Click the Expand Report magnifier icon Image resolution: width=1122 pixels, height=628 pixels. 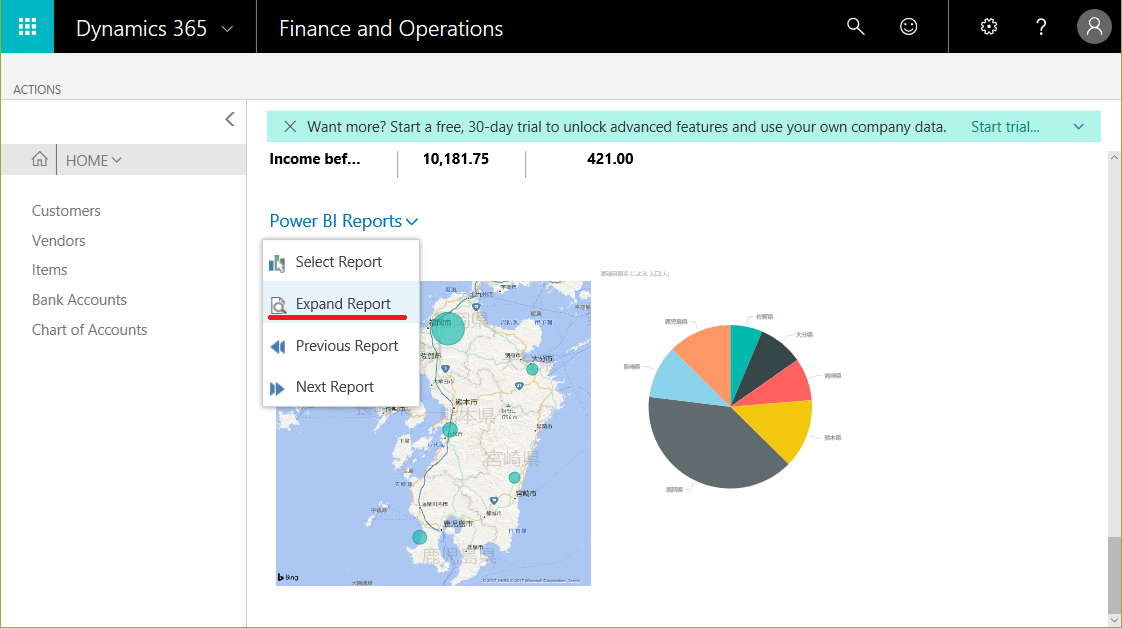[x=278, y=305]
